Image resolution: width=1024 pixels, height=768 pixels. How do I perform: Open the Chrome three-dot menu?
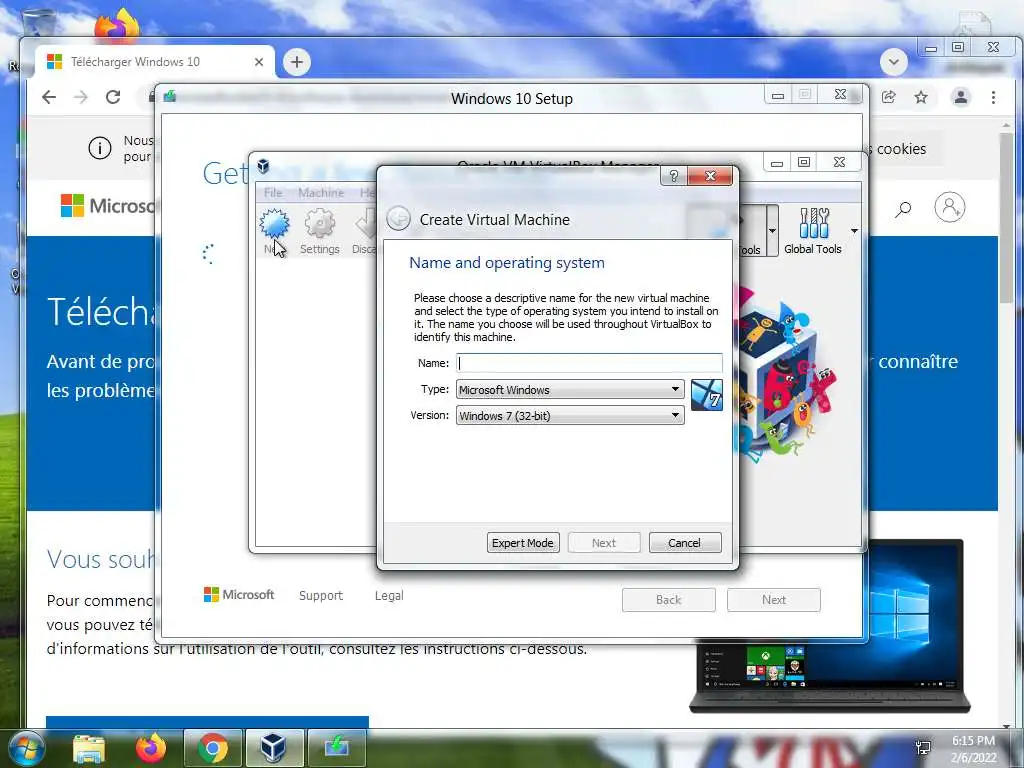pyautogui.click(x=993, y=97)
